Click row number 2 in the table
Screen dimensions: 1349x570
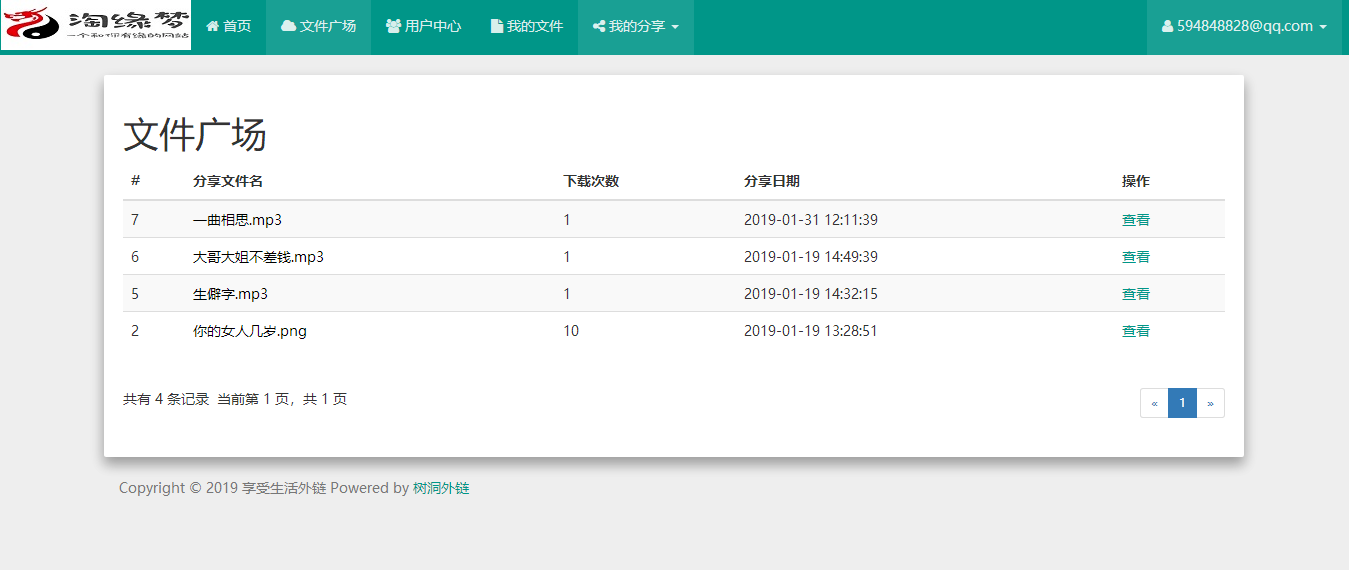135,331
